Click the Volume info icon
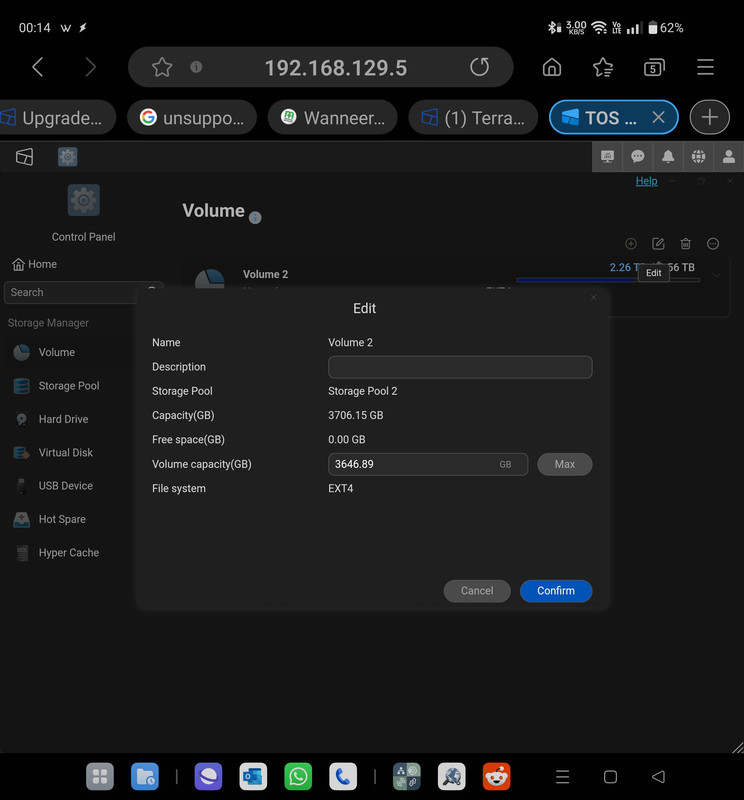Screen dimensions: 744x800 click(255, 218)
